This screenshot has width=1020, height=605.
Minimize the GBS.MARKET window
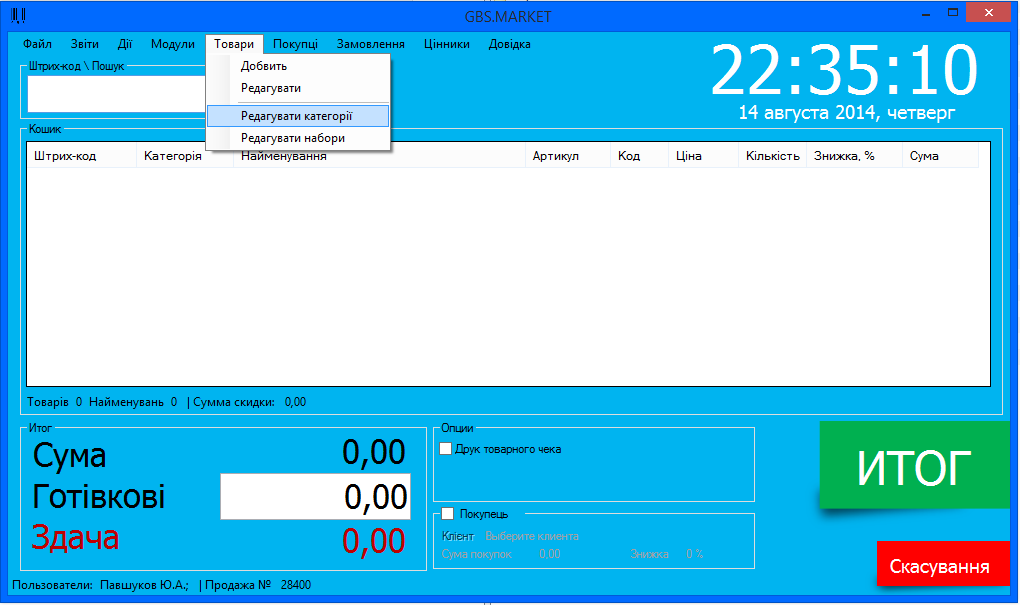coord(926,14)
